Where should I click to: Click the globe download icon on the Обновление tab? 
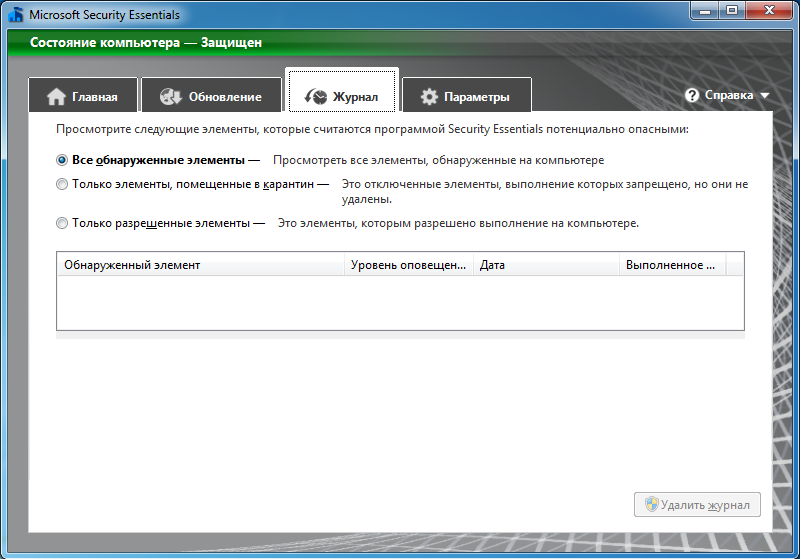tap(170, 96)
